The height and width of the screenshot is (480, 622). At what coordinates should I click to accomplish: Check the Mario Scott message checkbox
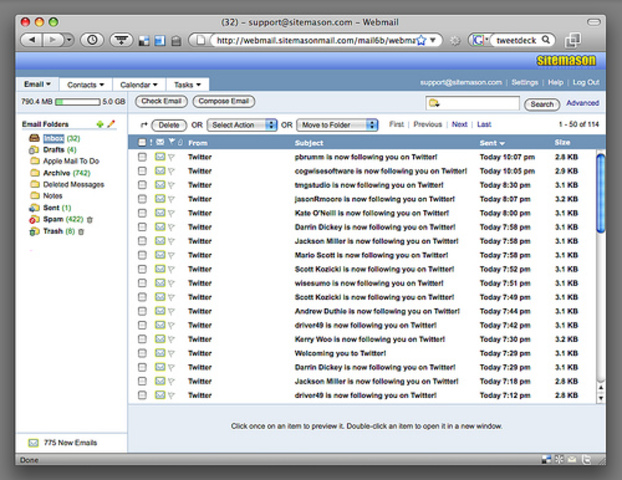pos(142,255)
